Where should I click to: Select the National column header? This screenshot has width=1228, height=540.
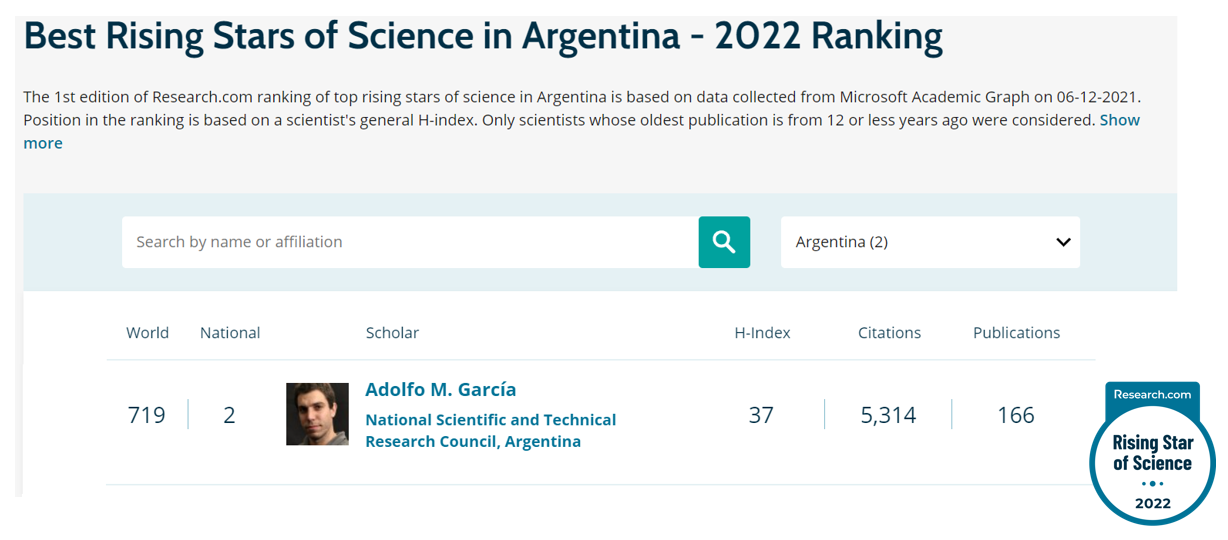[x=230, y=333]
